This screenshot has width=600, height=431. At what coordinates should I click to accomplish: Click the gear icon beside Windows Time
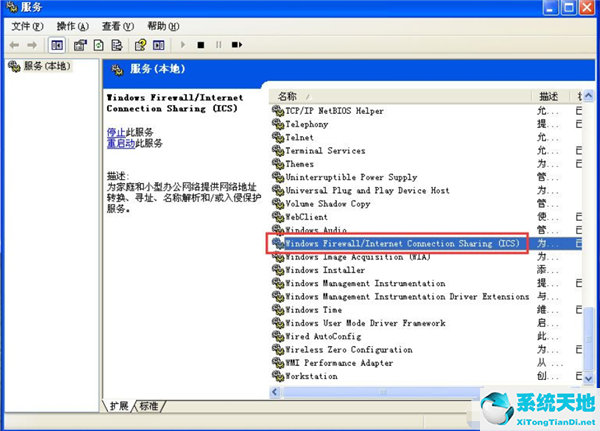click(278, 310)
